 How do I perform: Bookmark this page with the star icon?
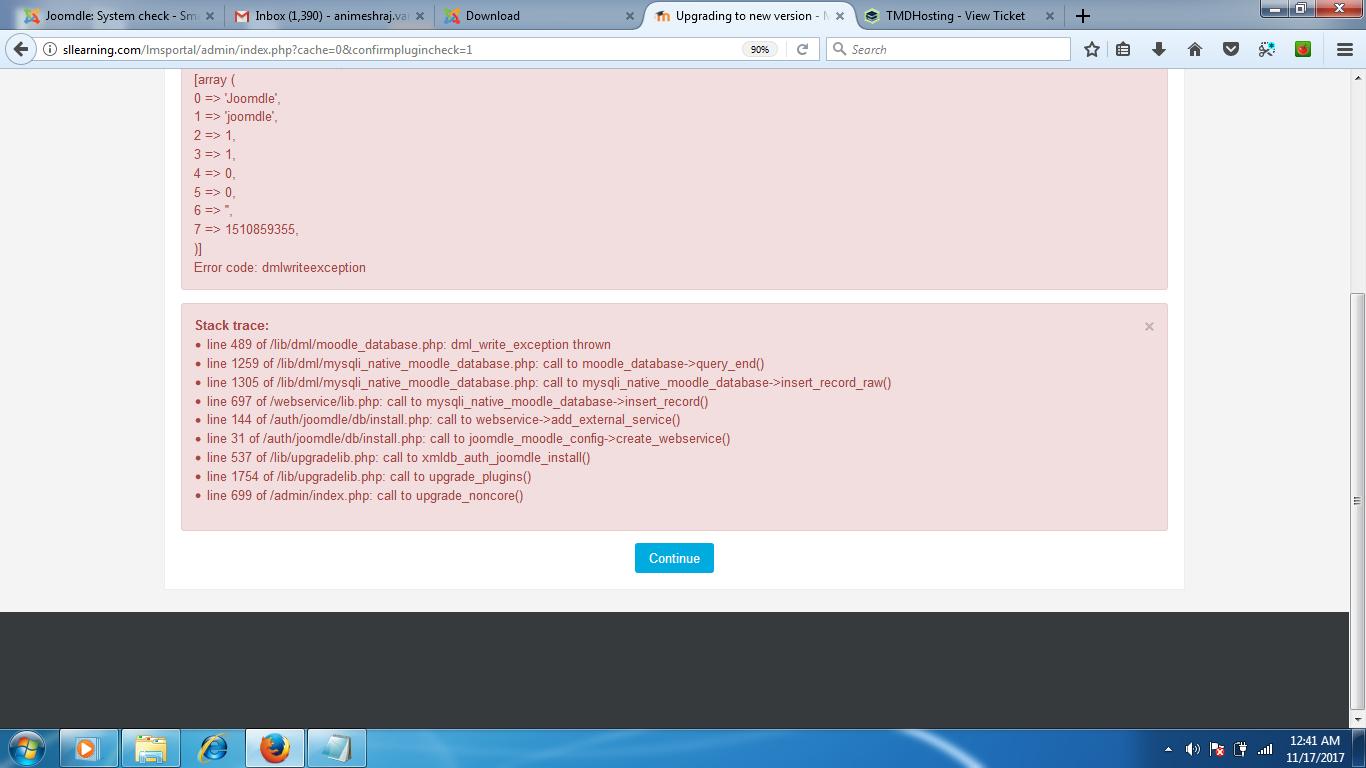tap(1092, 49)
